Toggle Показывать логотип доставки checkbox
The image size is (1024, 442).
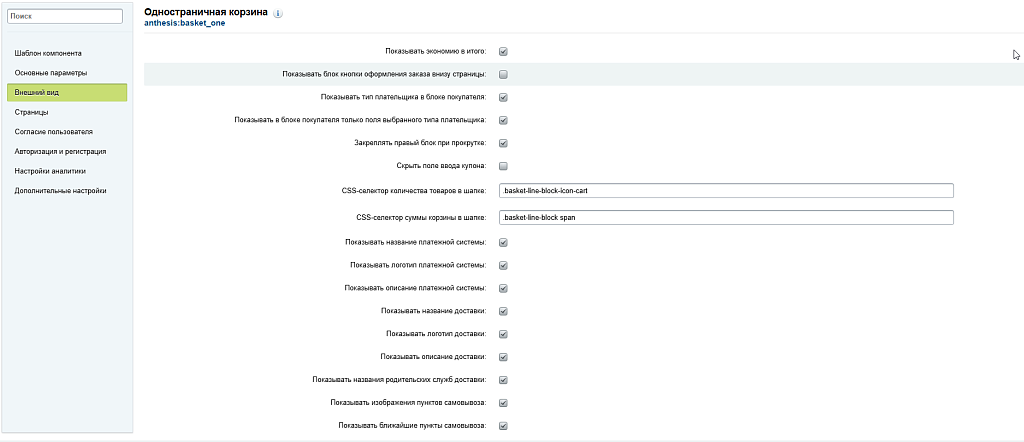pyautogui.click(x=504, y=334)
